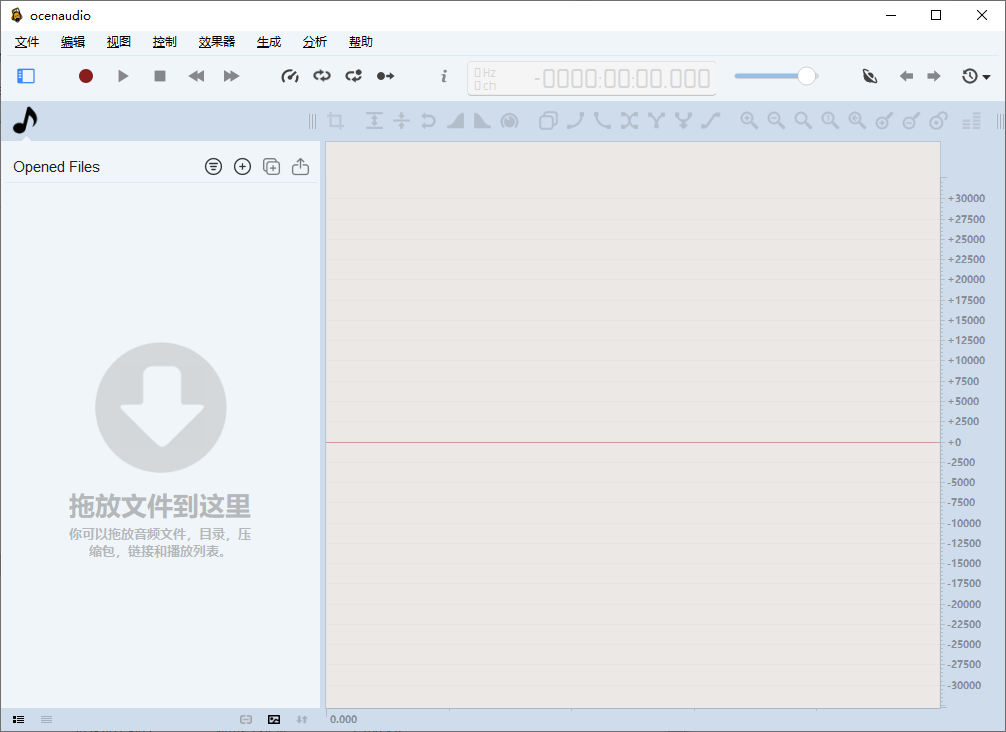Toggle the microphone mute icon
This screenshot has width=1006, height=732.
coord(869,76)
